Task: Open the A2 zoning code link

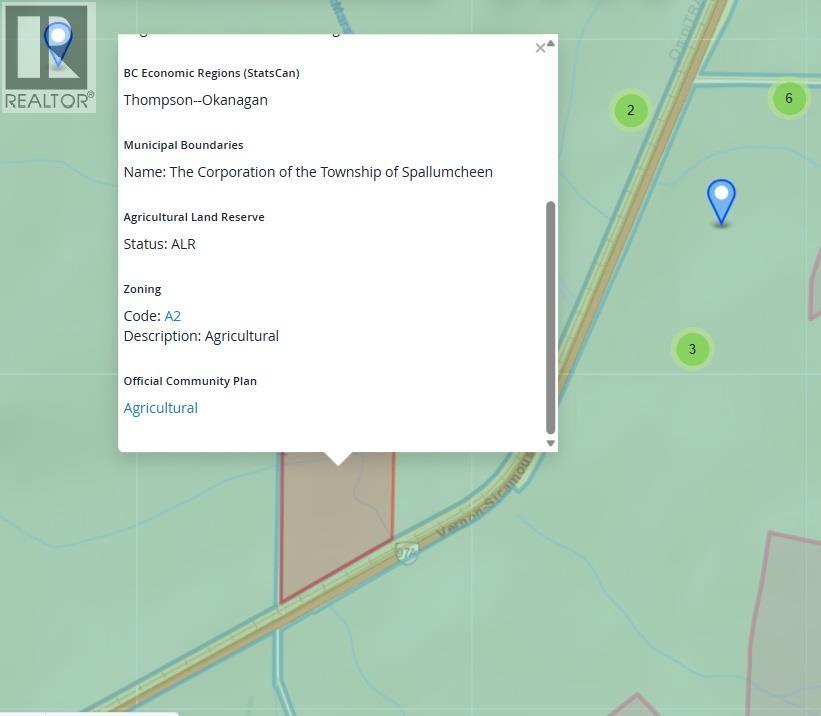Action: click(x=172, y=316)
